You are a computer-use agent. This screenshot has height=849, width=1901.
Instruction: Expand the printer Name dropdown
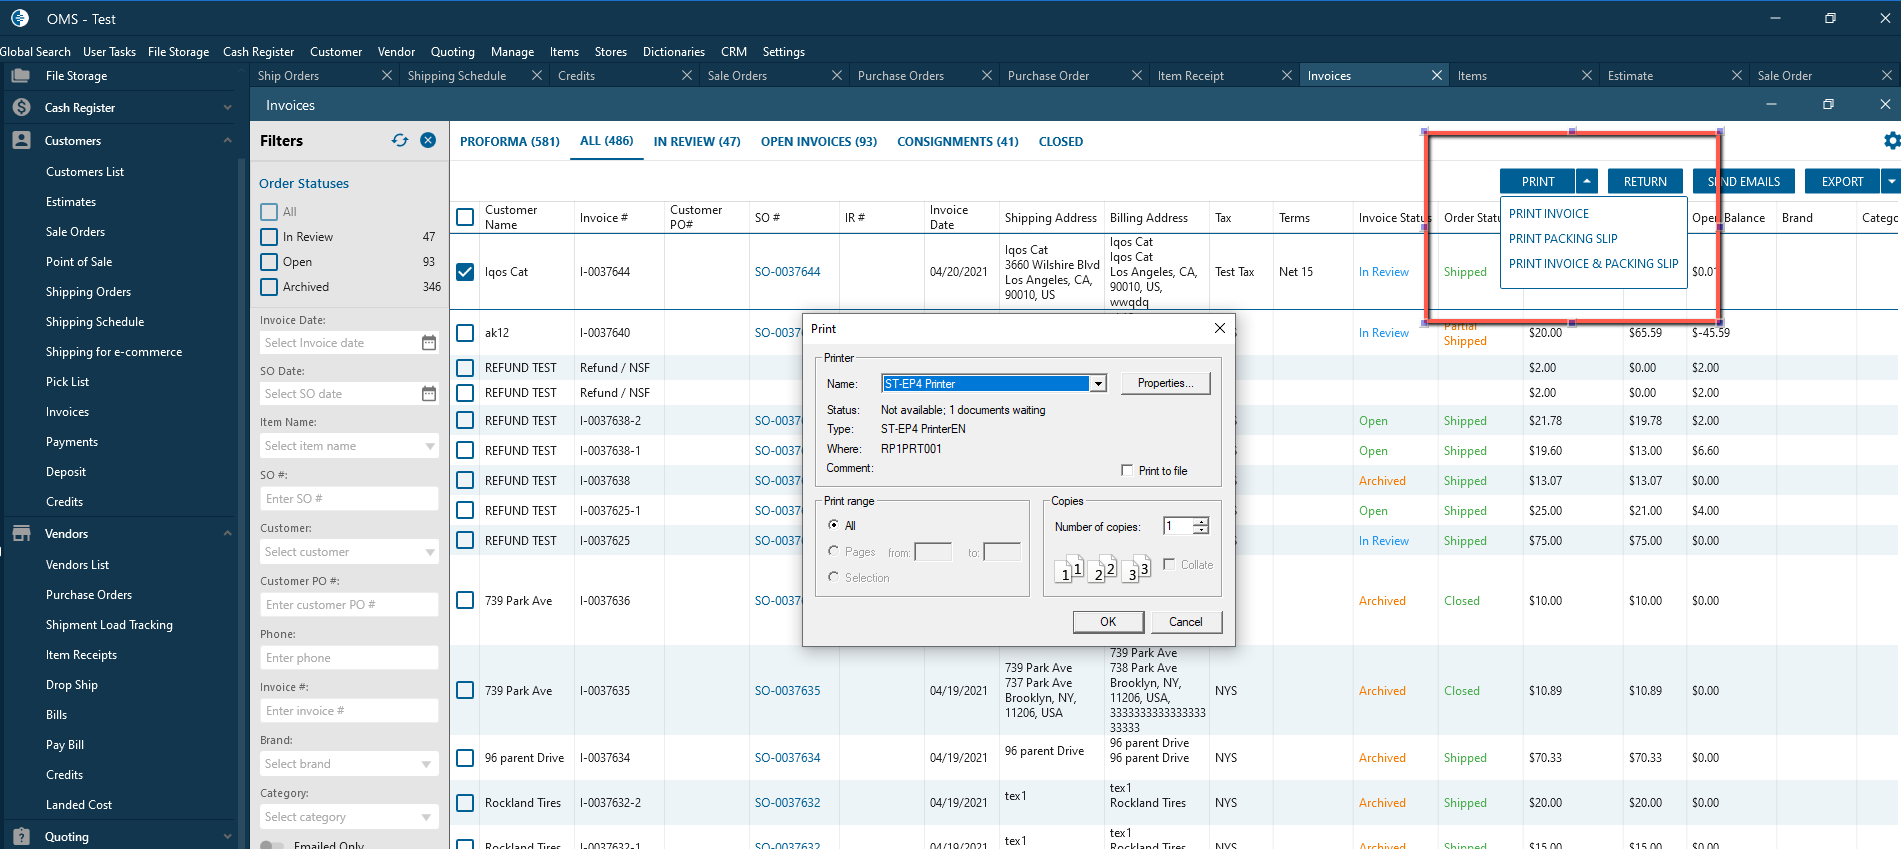pyautogui.click(x=1098, y=384)
